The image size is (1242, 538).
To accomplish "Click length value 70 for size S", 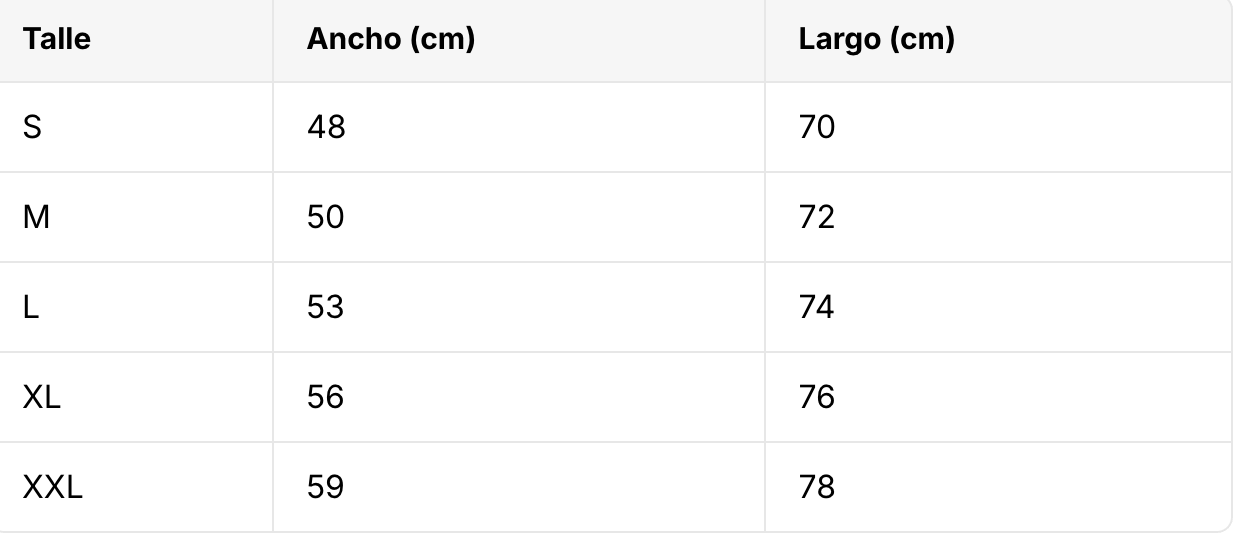I will [817, 127].
